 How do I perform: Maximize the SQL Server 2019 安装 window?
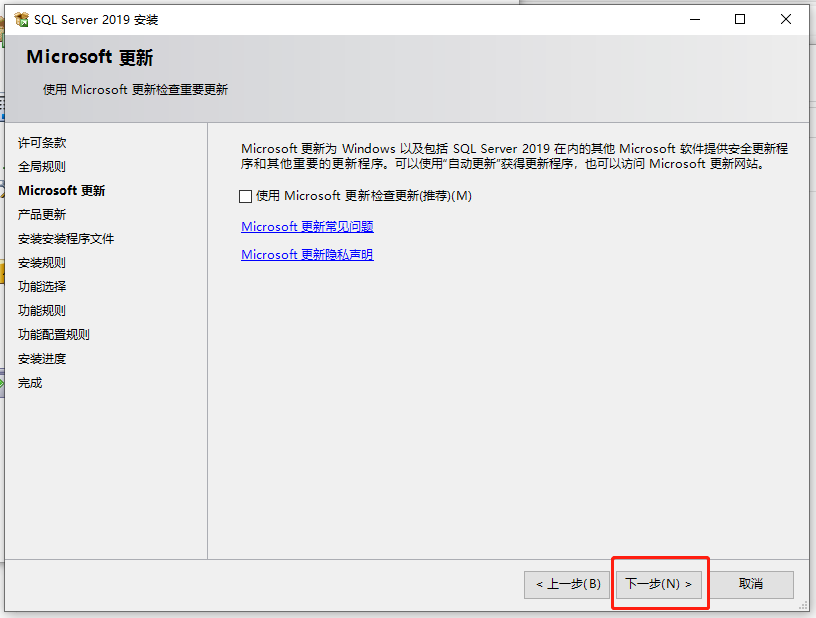(740, 20)
